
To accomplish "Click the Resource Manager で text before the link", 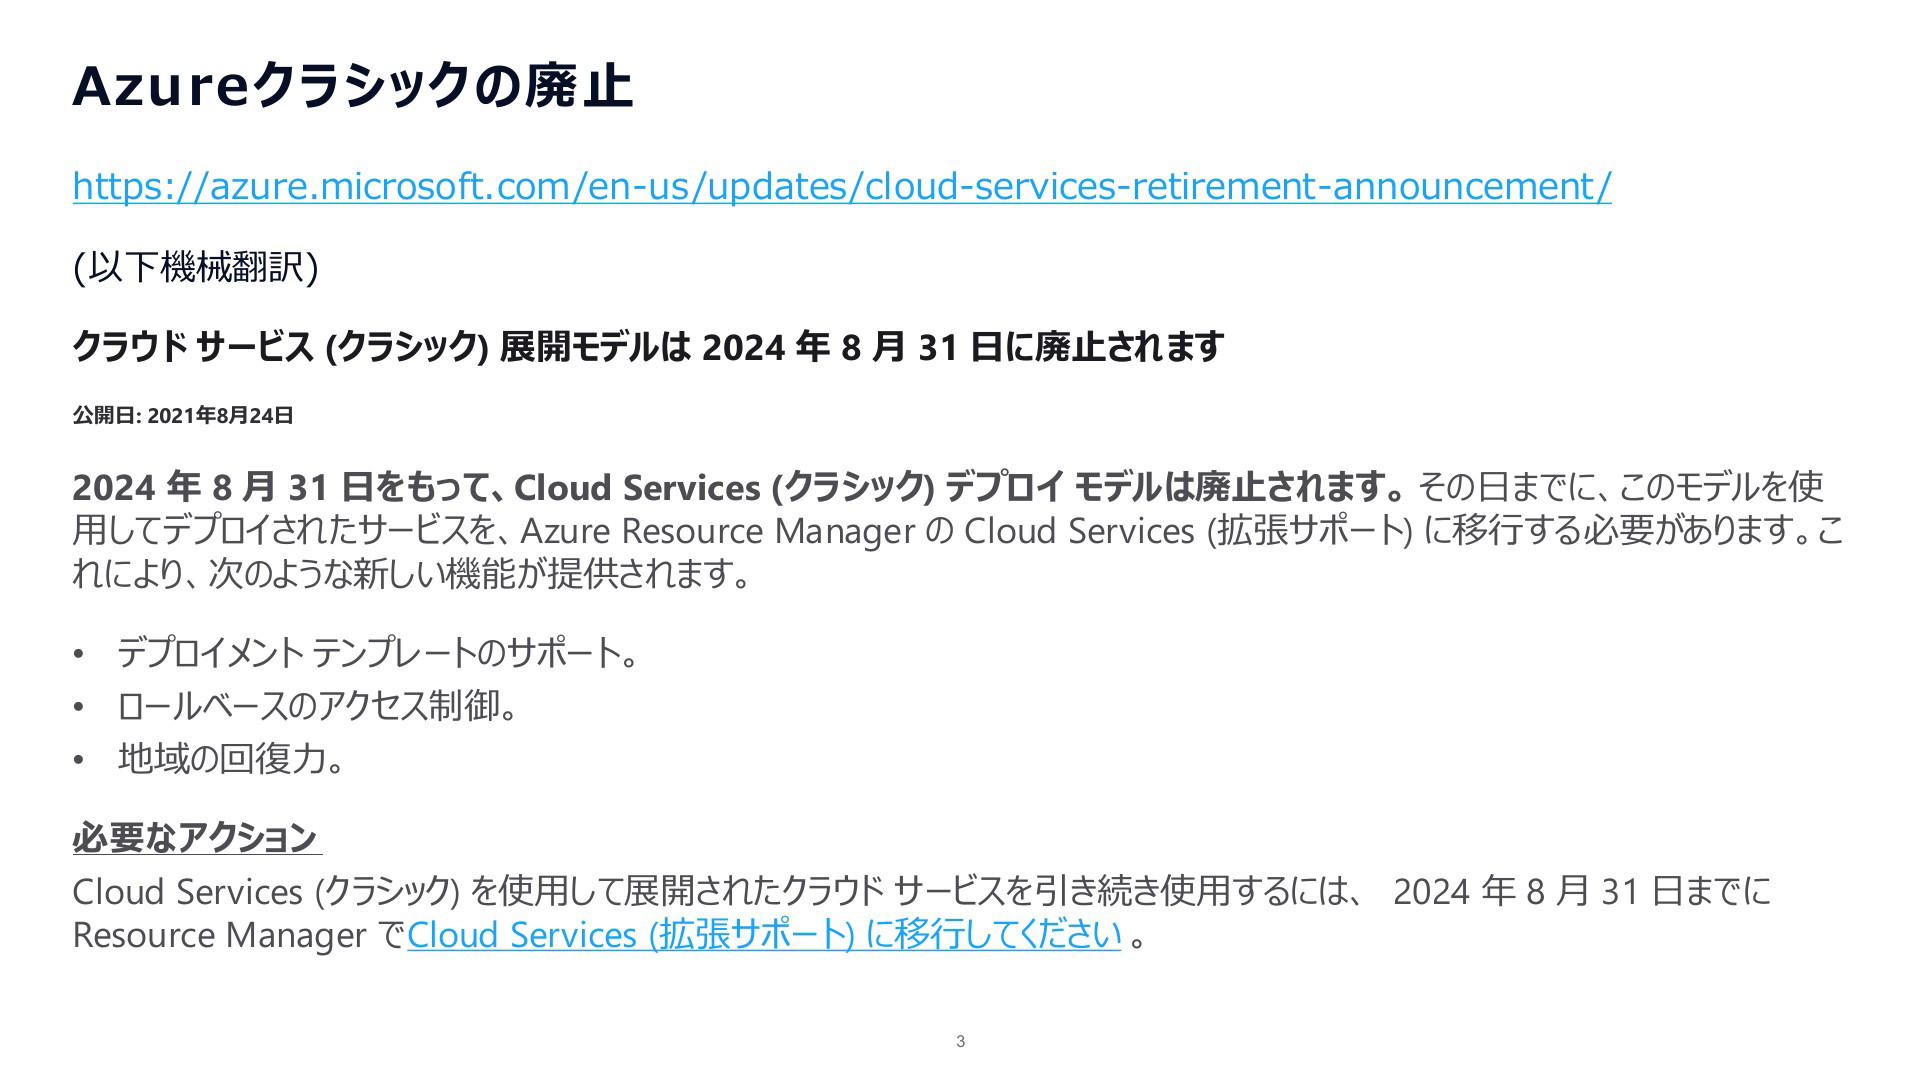I will pyautogui.click(x=239, y=935).
